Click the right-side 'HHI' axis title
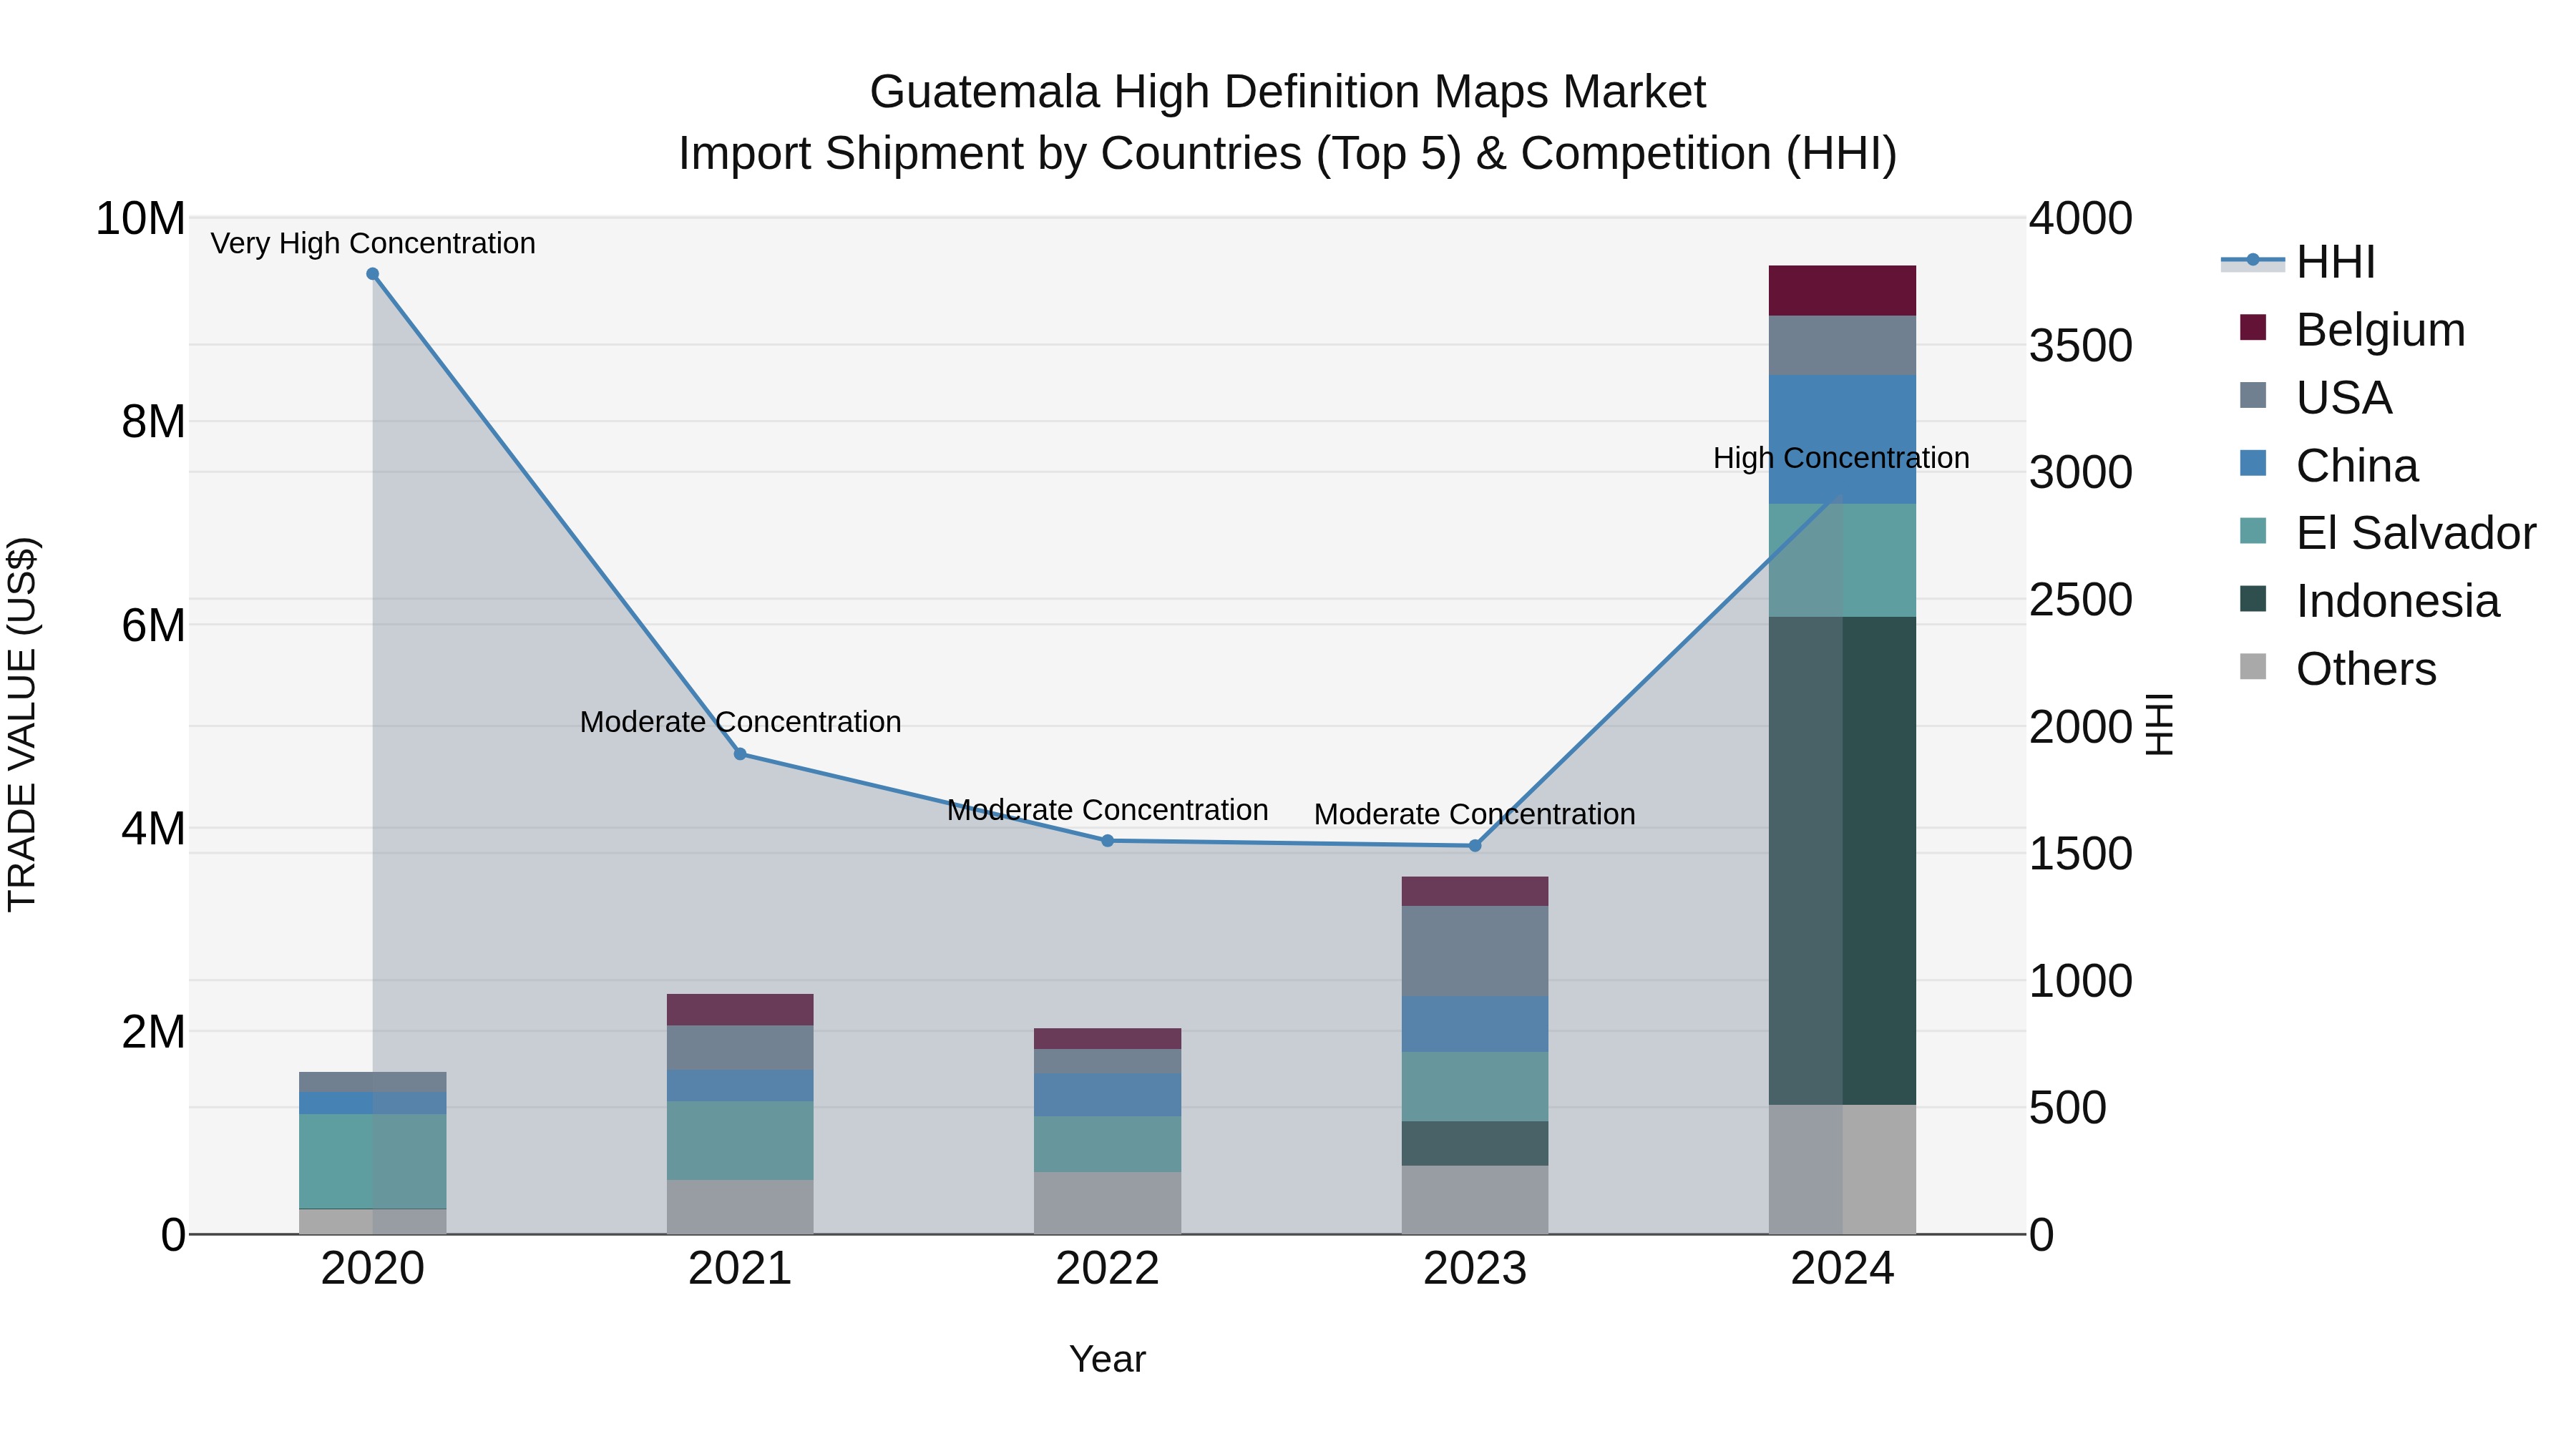 pyautogui.click(x=2160, y=725)
